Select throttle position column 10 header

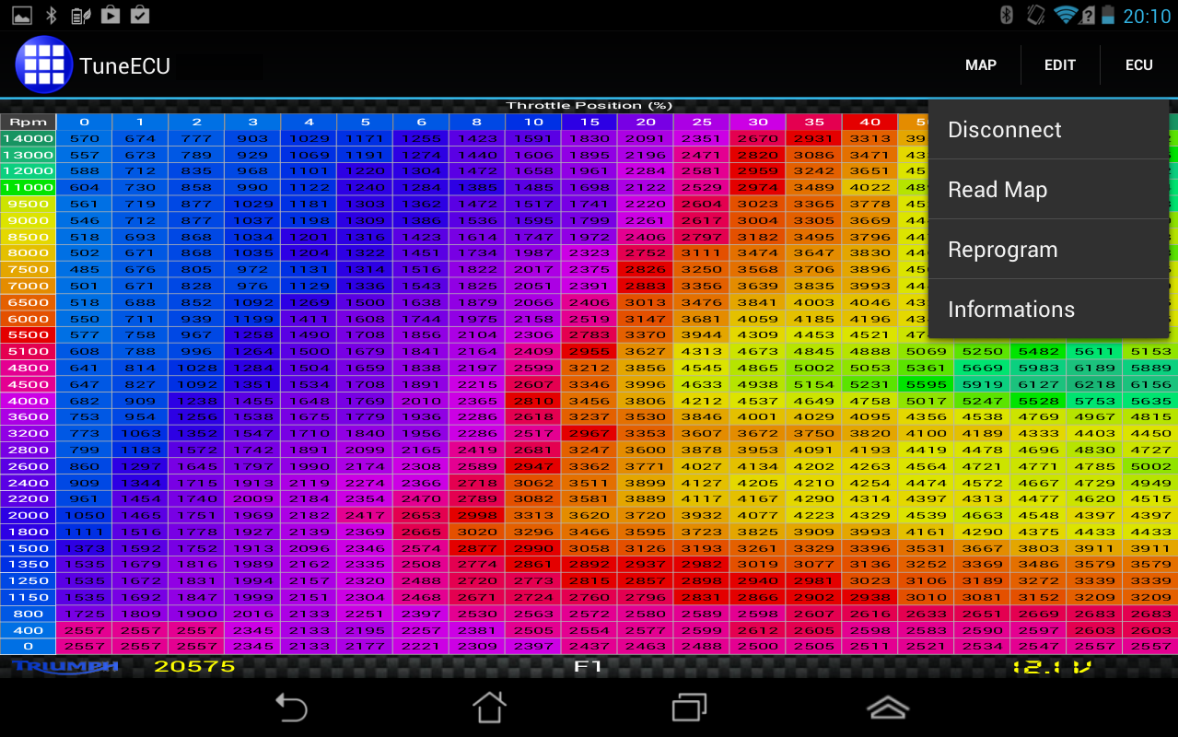tap(533, 122)
